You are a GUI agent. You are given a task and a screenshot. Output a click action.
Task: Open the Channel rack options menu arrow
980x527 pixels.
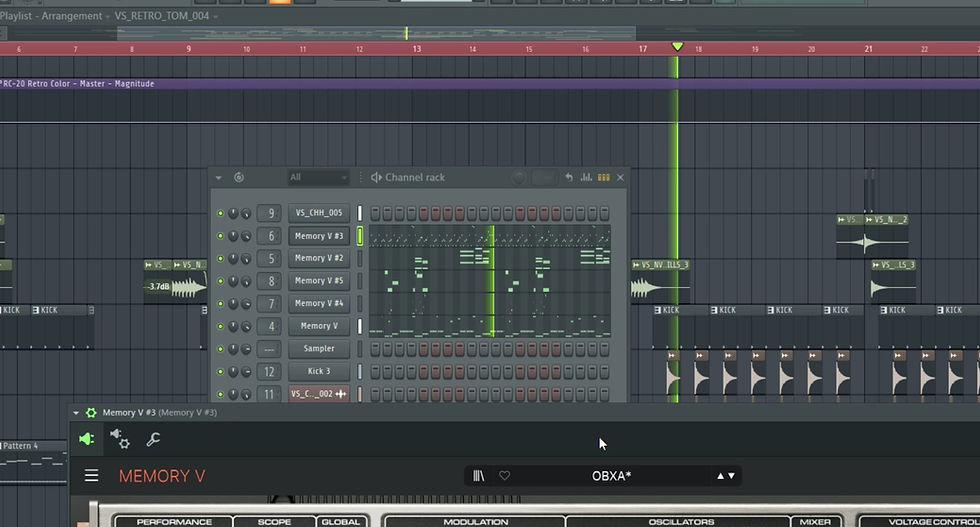point(218,178)
